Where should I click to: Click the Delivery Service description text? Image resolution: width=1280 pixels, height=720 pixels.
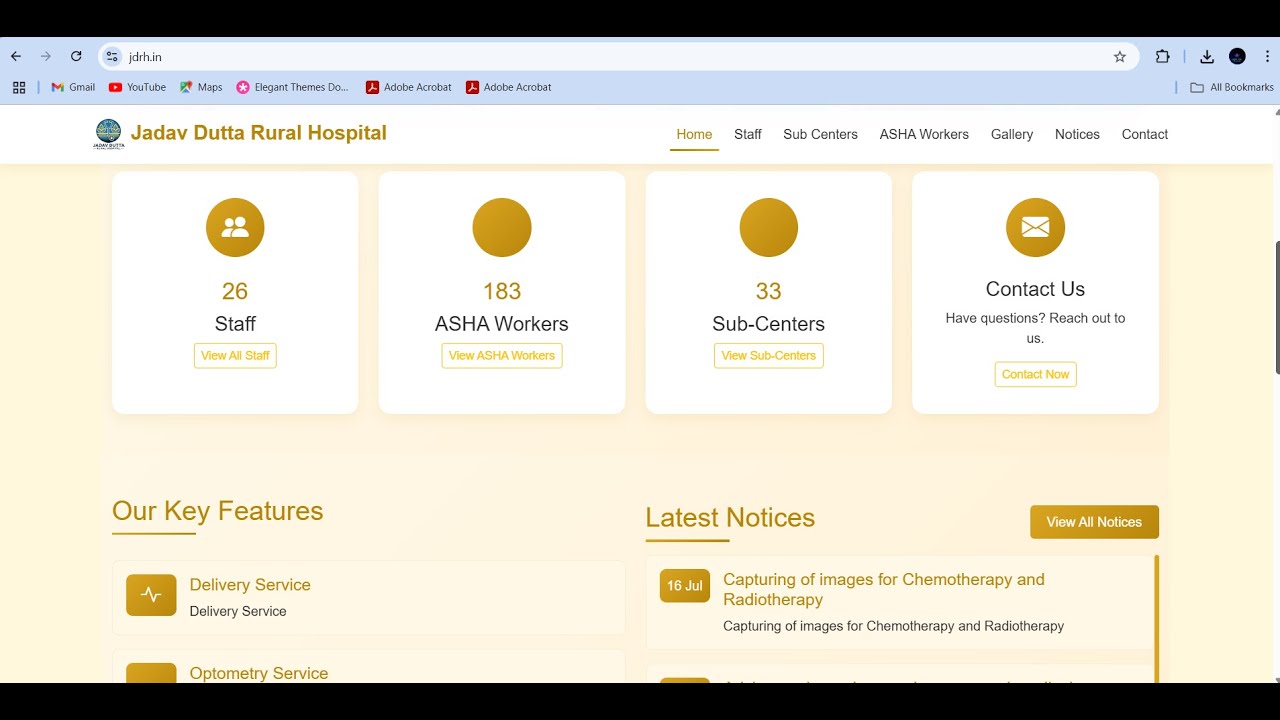pos(238,611)
